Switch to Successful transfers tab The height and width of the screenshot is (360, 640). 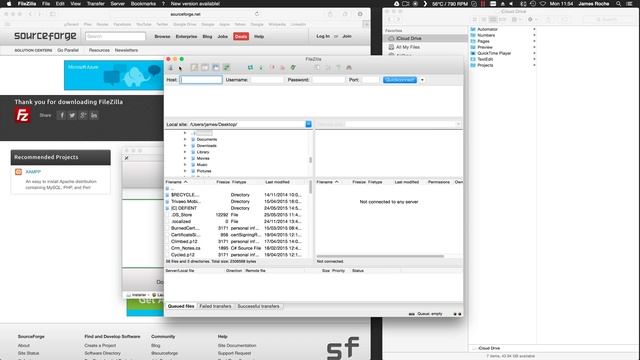(258, 306)
